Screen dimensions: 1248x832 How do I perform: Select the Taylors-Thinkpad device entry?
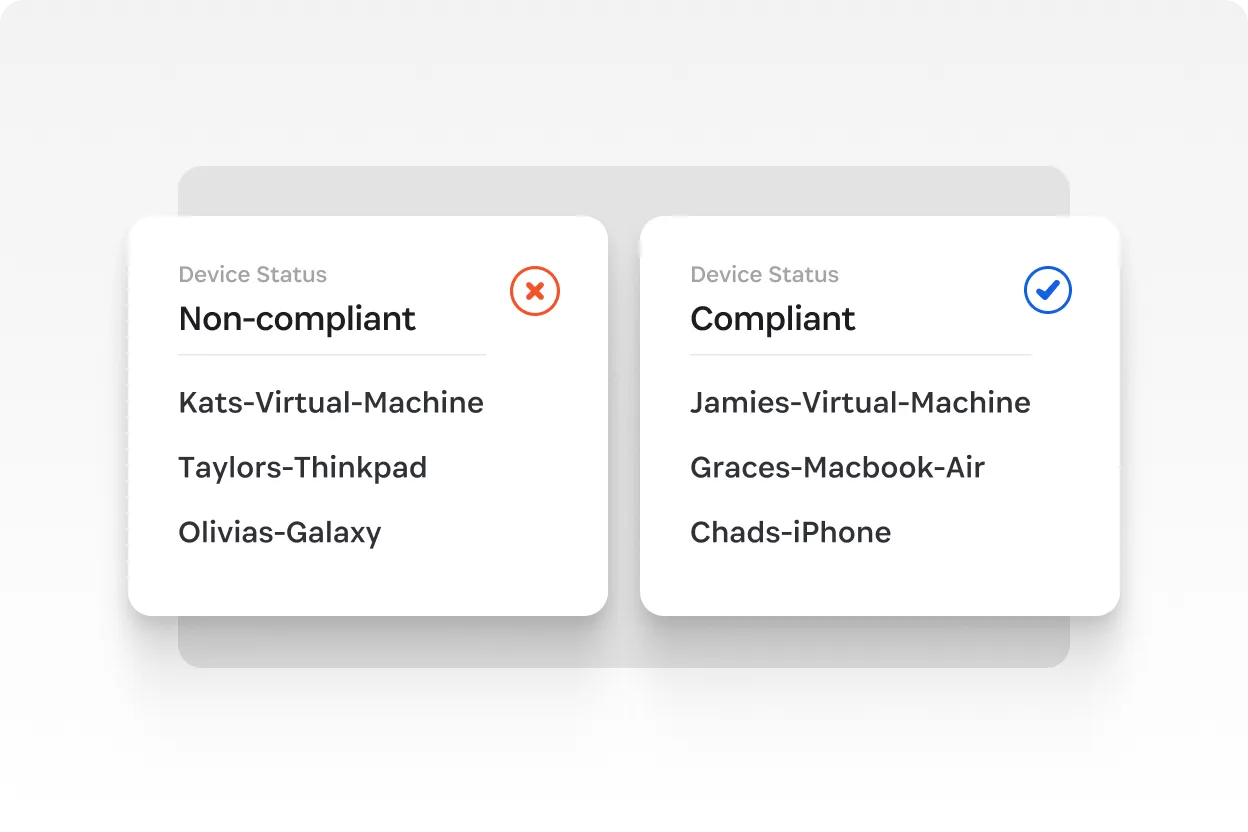(x=302, y=467)
